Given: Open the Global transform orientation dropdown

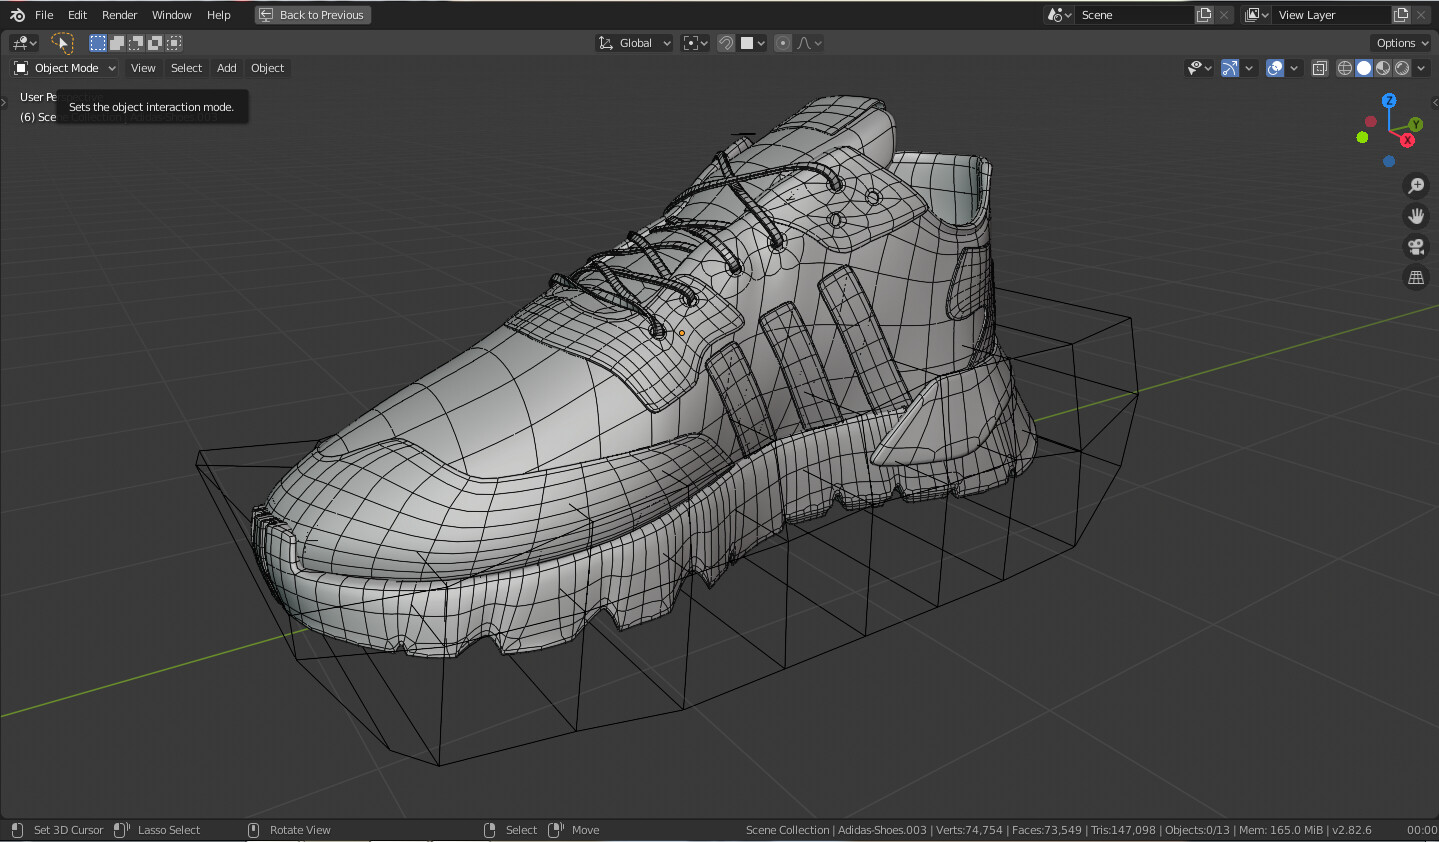Looking at the screenshot, I should coord(635,43).
